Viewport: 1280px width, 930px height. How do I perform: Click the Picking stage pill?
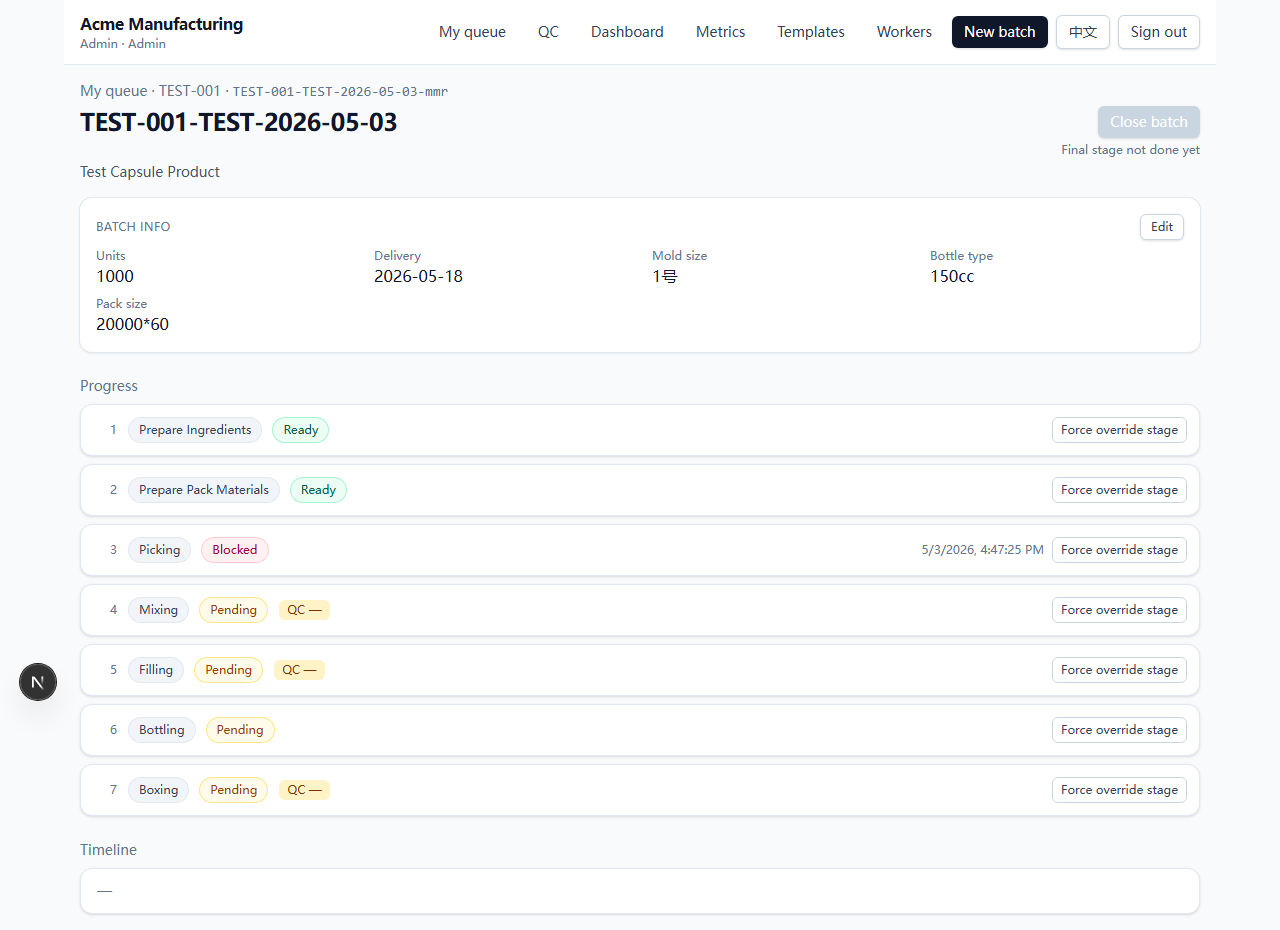[x=159, y=550]
